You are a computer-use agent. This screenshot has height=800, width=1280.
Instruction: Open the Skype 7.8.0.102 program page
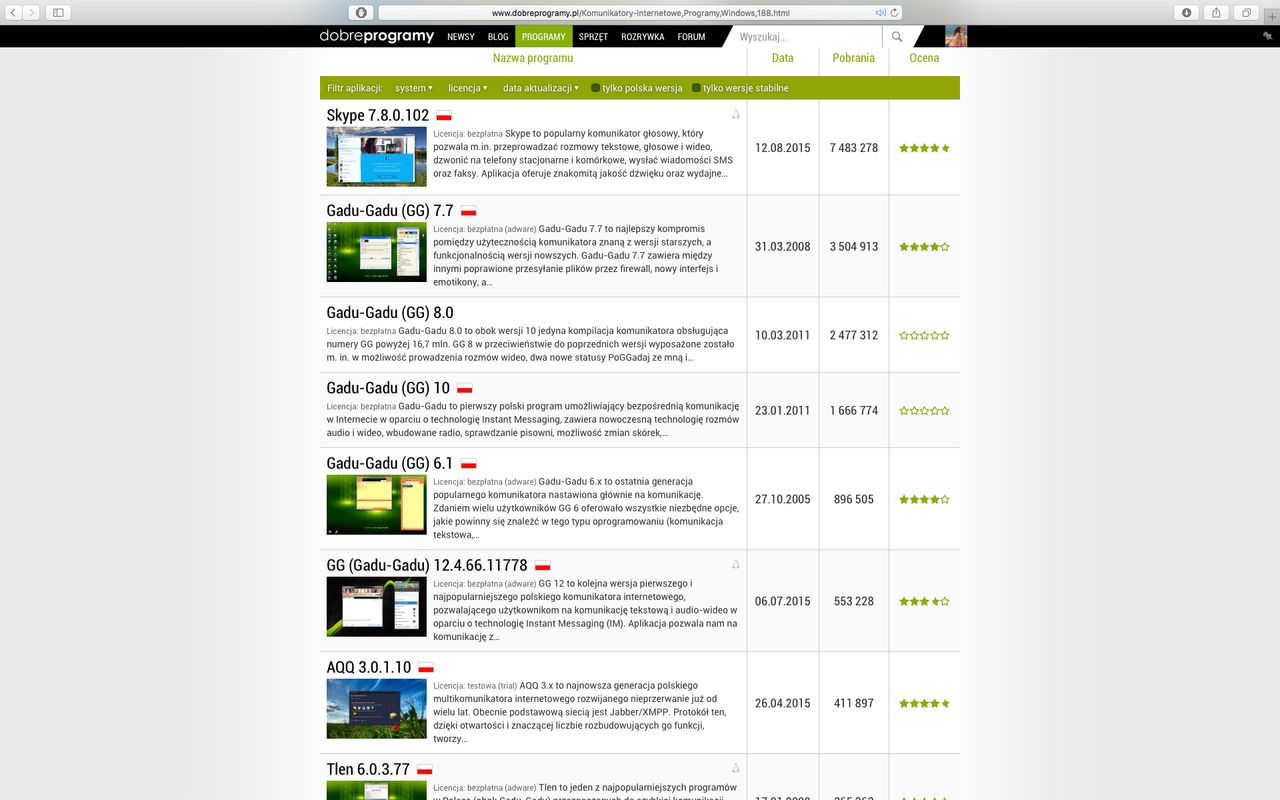[378, 116]
